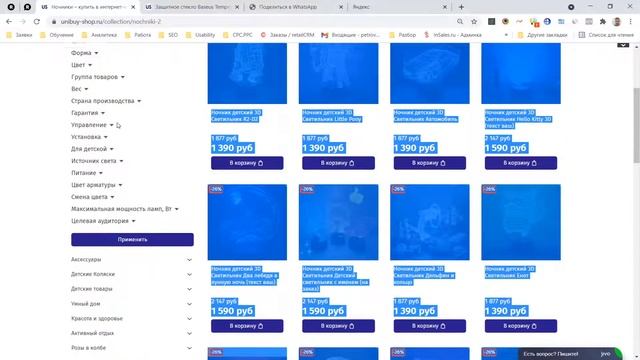Close the Поделиться в WhatsApp tab

341,7
